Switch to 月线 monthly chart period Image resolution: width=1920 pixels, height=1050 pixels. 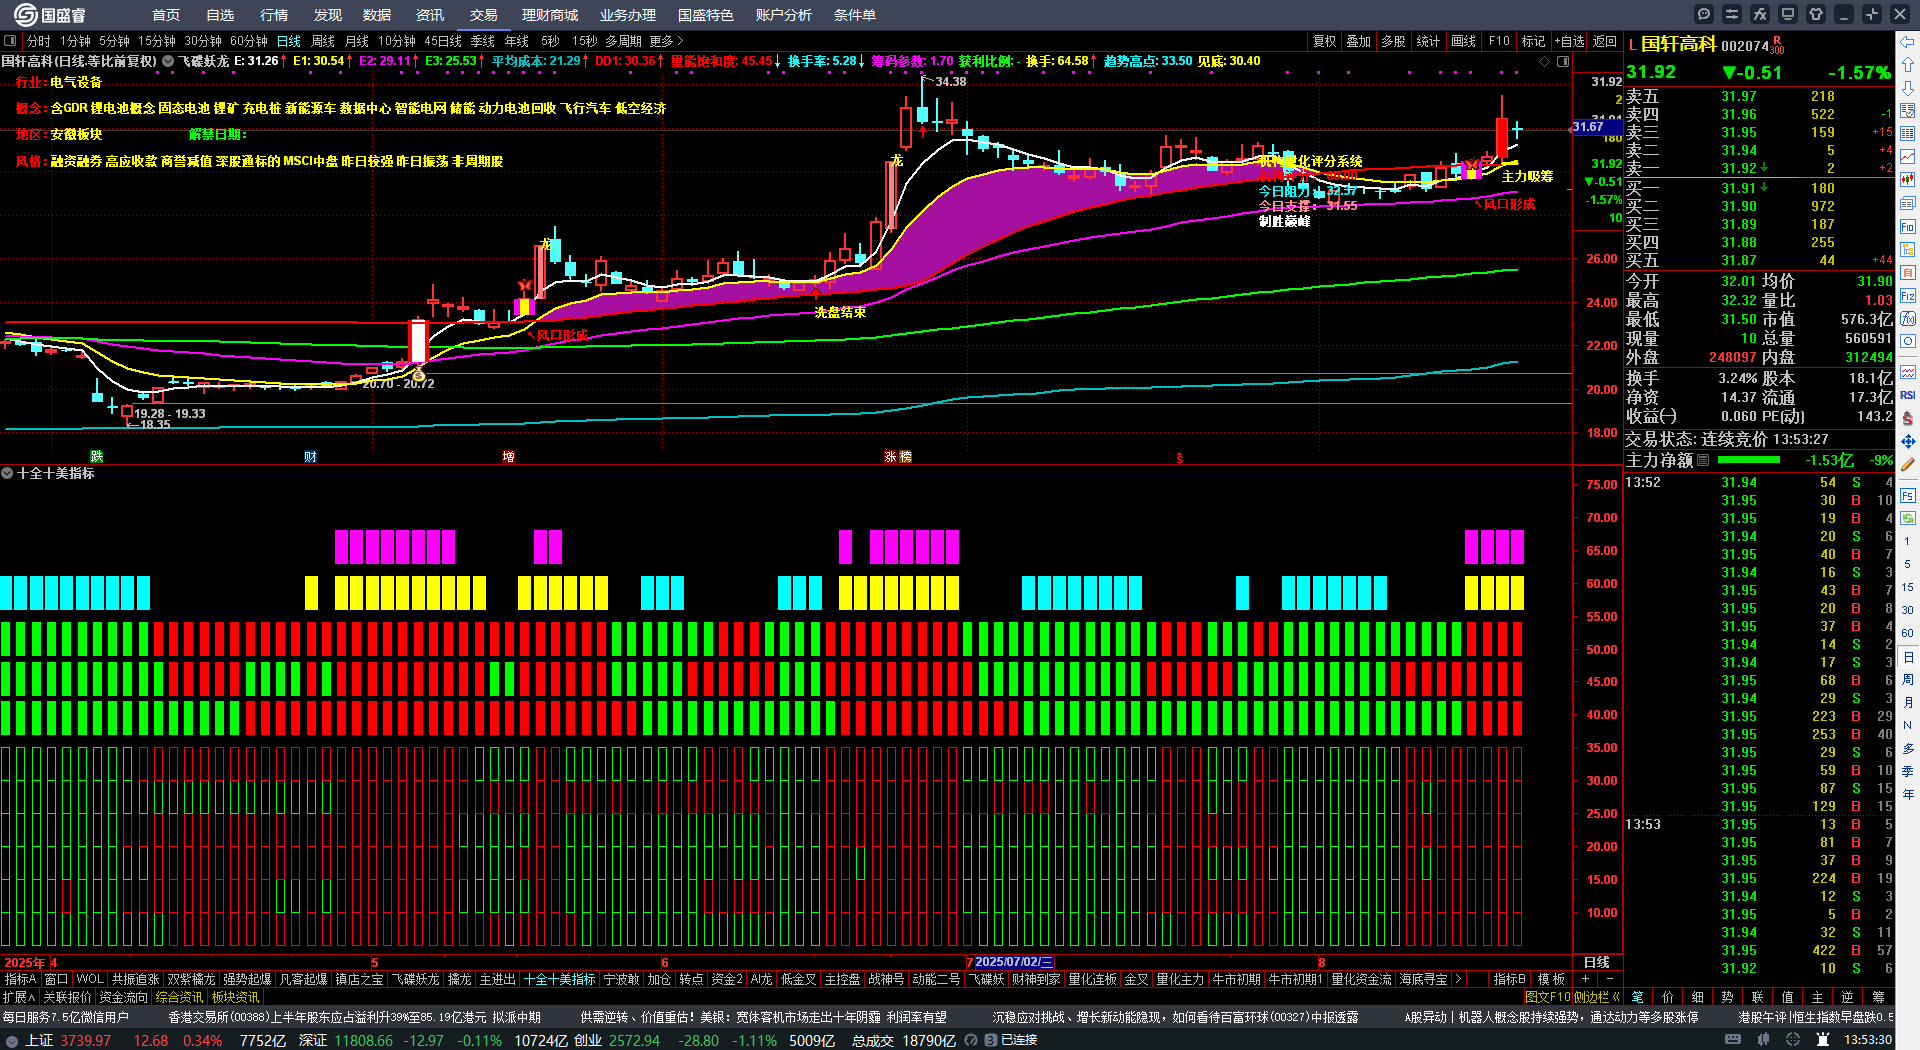click(x=357, y=41)
